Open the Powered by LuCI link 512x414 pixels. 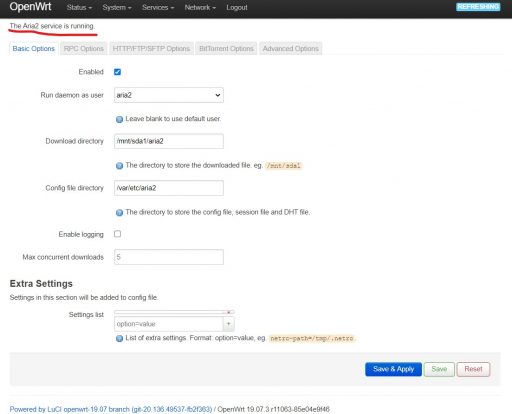[x=111, y=409]
